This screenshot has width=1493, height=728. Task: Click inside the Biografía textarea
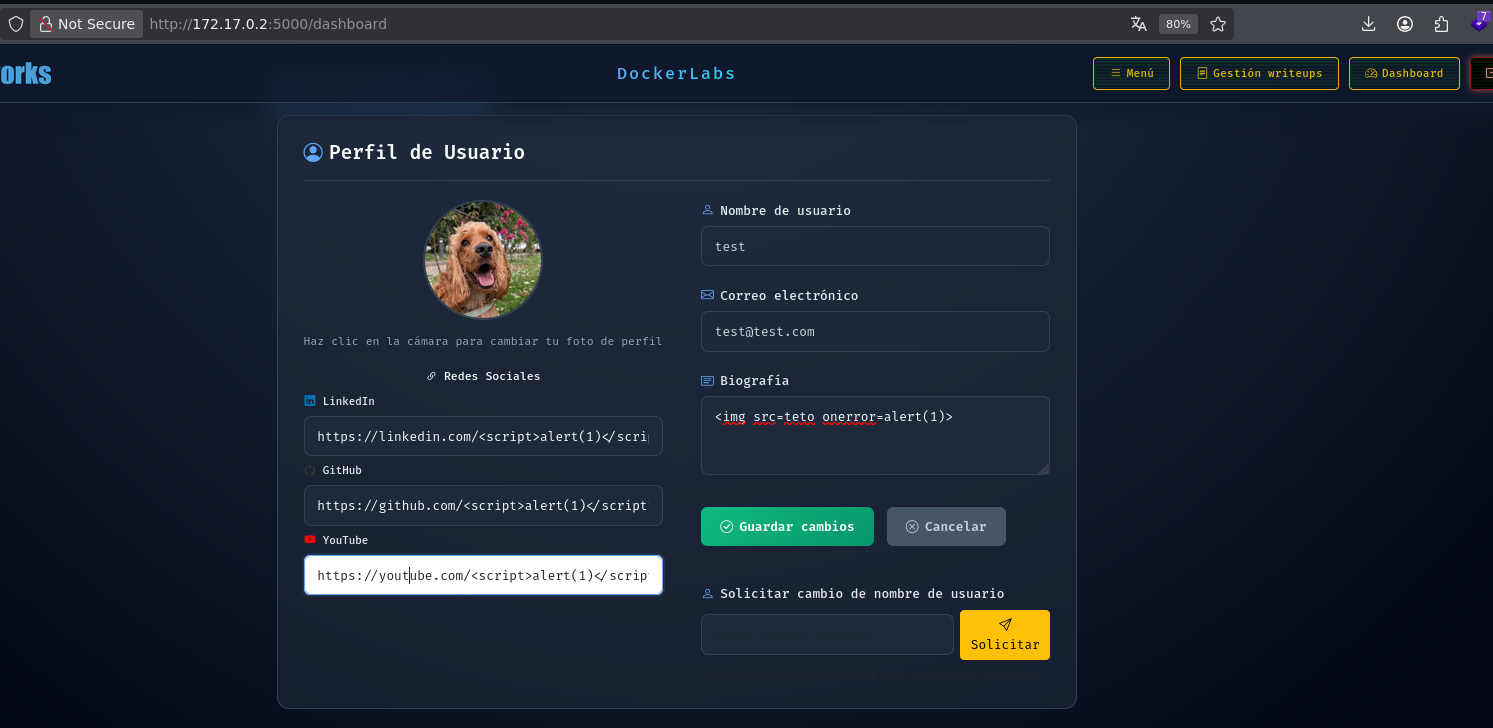[x=875, y=435]
